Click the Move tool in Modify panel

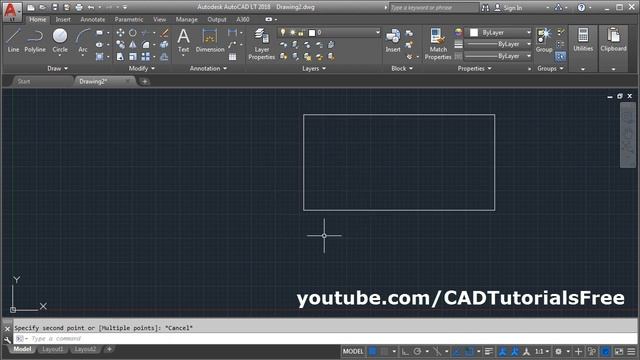(120, 33)
